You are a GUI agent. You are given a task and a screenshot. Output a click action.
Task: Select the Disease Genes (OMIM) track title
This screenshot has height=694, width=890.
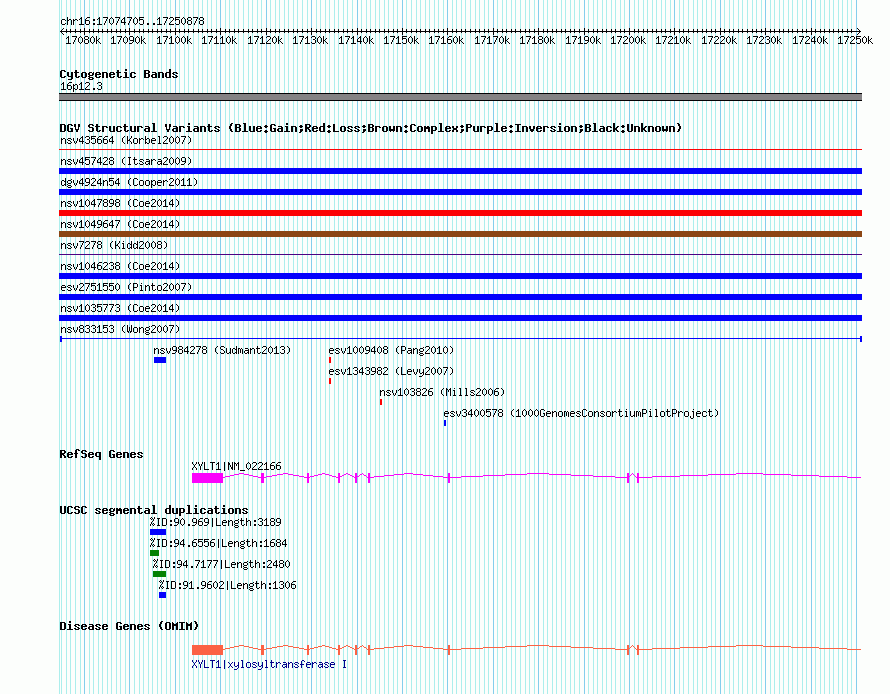click(x=129, y=626)
